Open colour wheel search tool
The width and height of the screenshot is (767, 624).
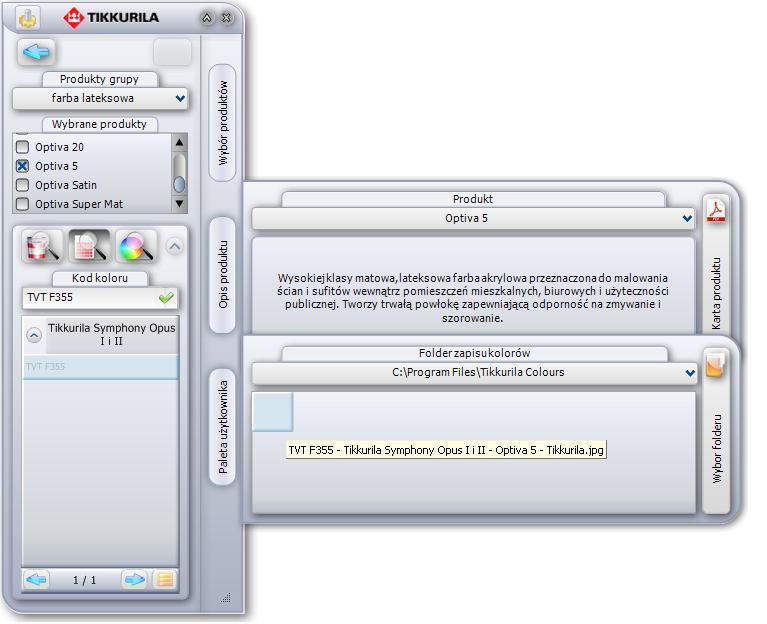pyautogui.click(x=136, y=246)
